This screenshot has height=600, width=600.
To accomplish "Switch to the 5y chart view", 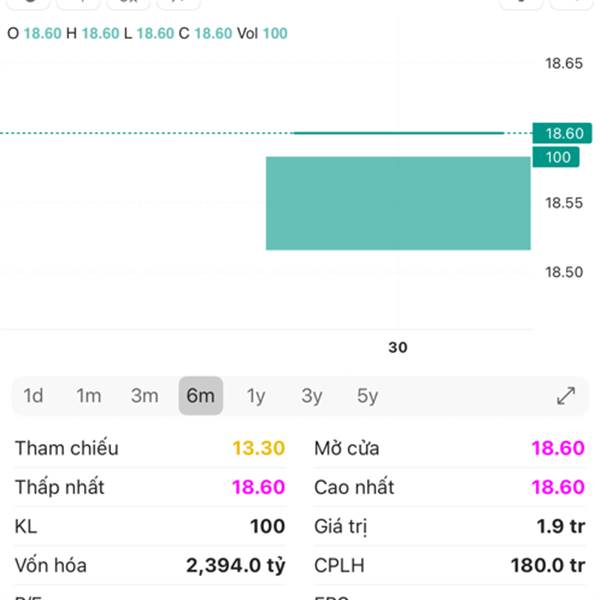I will 368,396.
